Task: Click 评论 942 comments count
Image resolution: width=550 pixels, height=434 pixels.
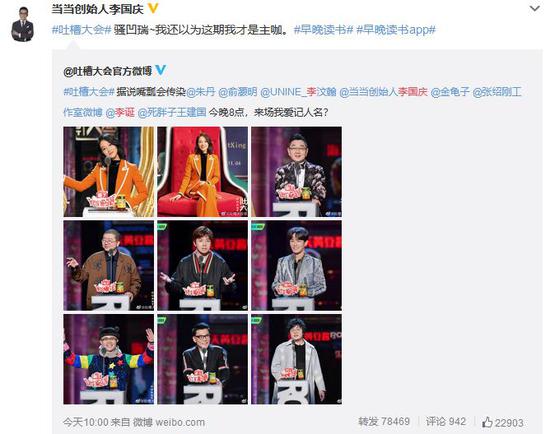Action: click(x=446, y=421)
